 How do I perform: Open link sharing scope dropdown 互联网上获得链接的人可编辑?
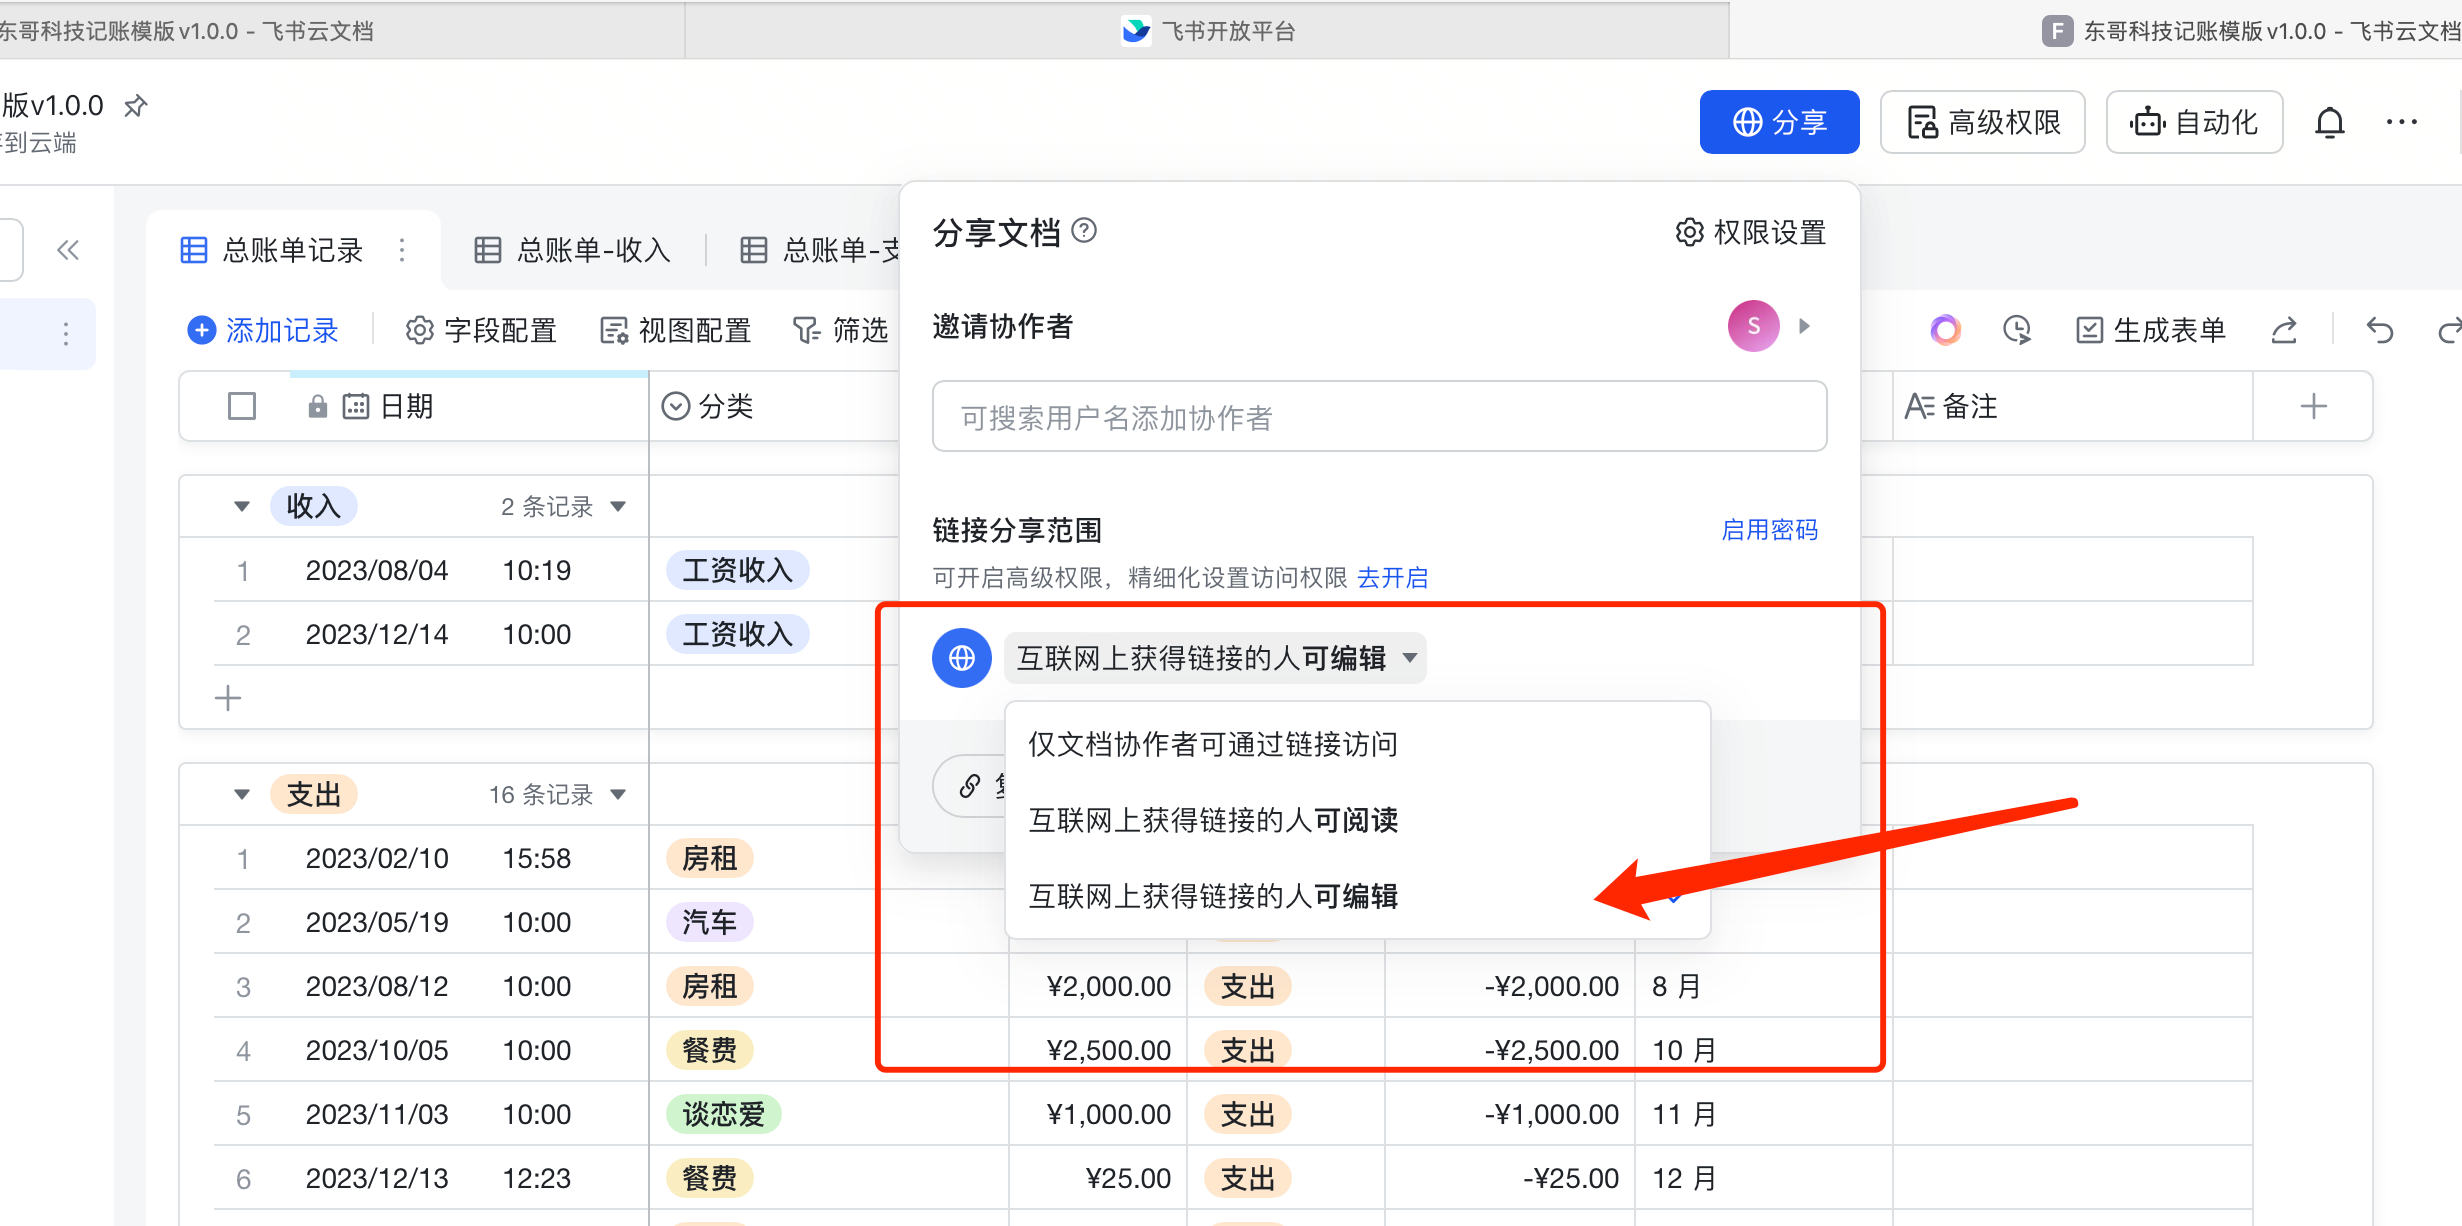coord(1215,658)
